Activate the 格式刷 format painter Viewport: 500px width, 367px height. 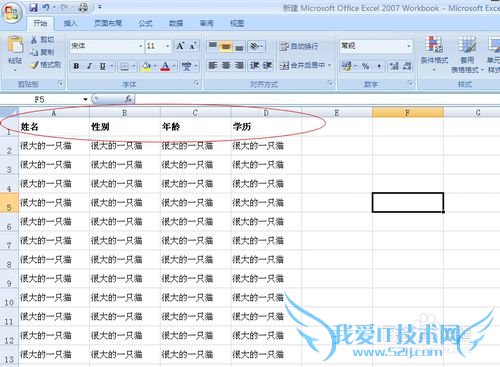pyautogui.click(x=46, y=65)
